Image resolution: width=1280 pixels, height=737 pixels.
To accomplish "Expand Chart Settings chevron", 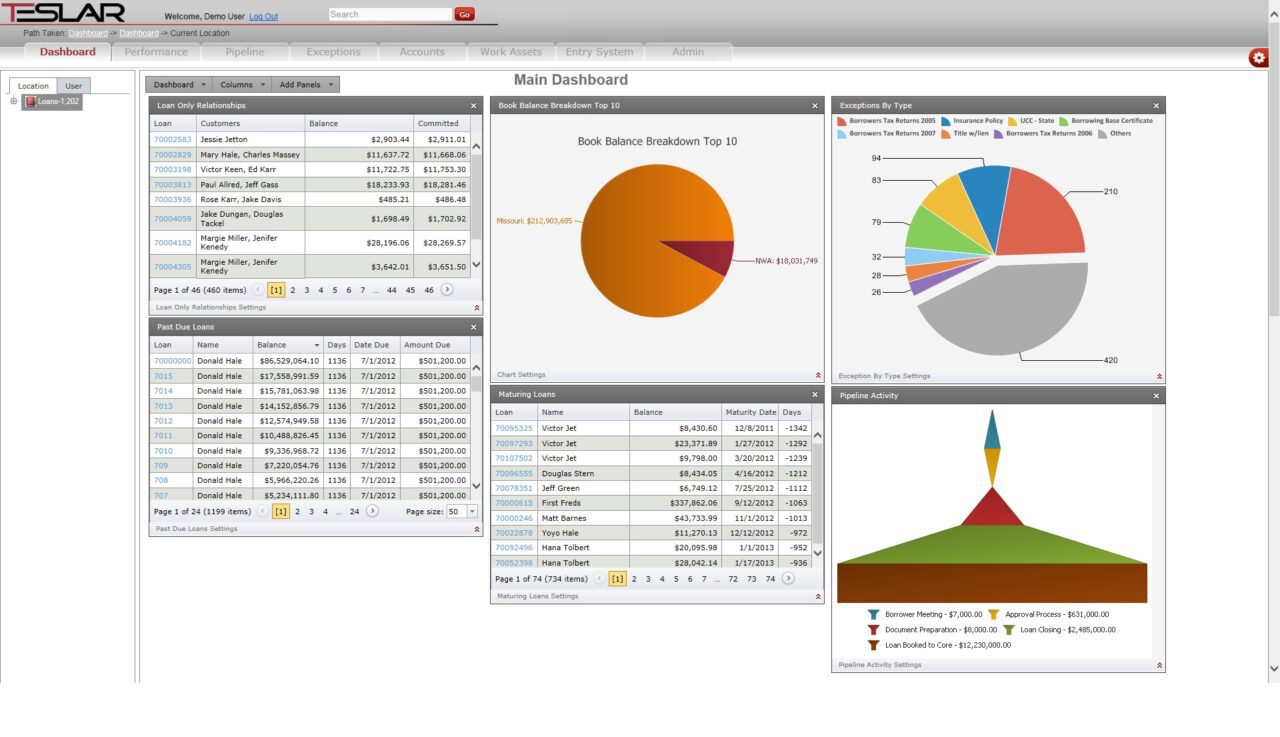I will point(818,375).
